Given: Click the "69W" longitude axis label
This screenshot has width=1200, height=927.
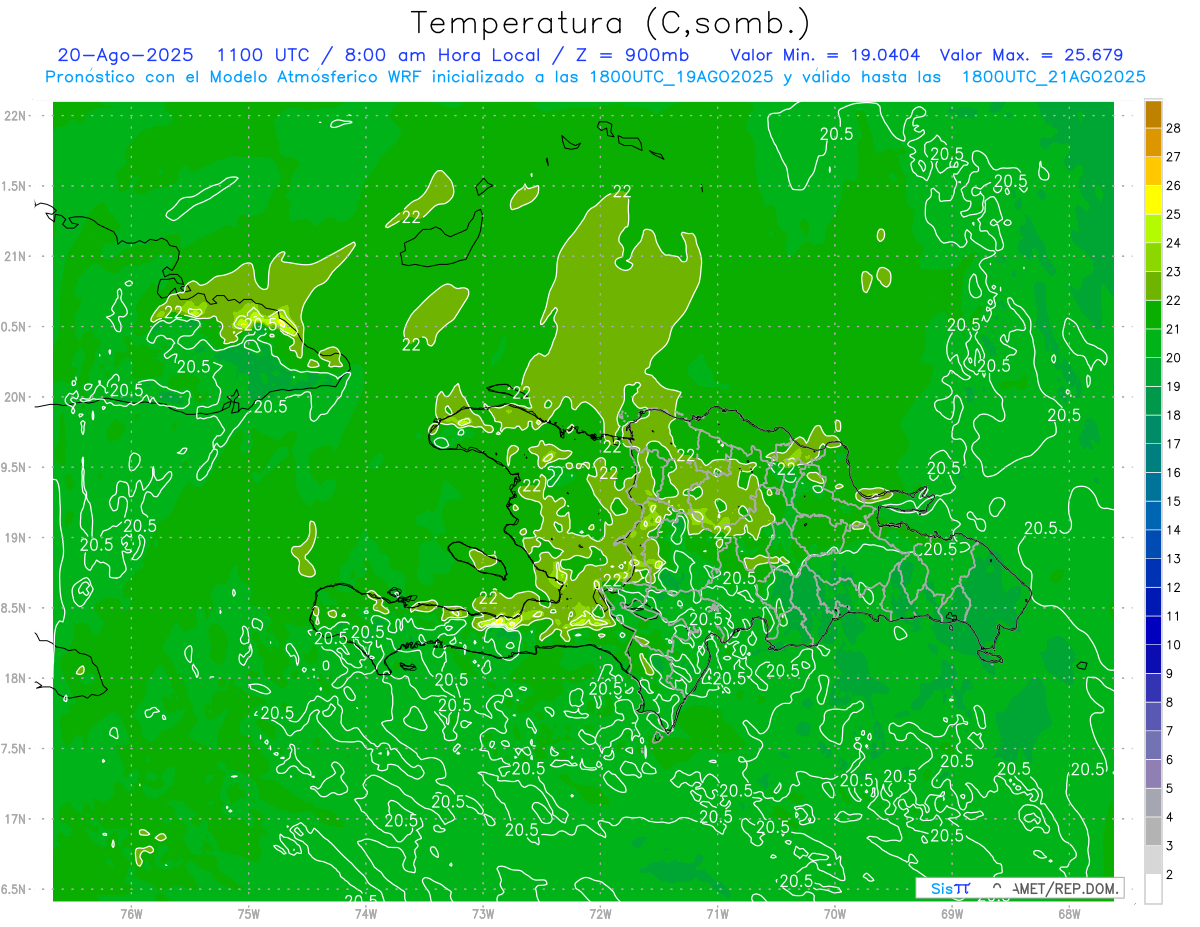Looking at the screenshot, I should [952, 913].
